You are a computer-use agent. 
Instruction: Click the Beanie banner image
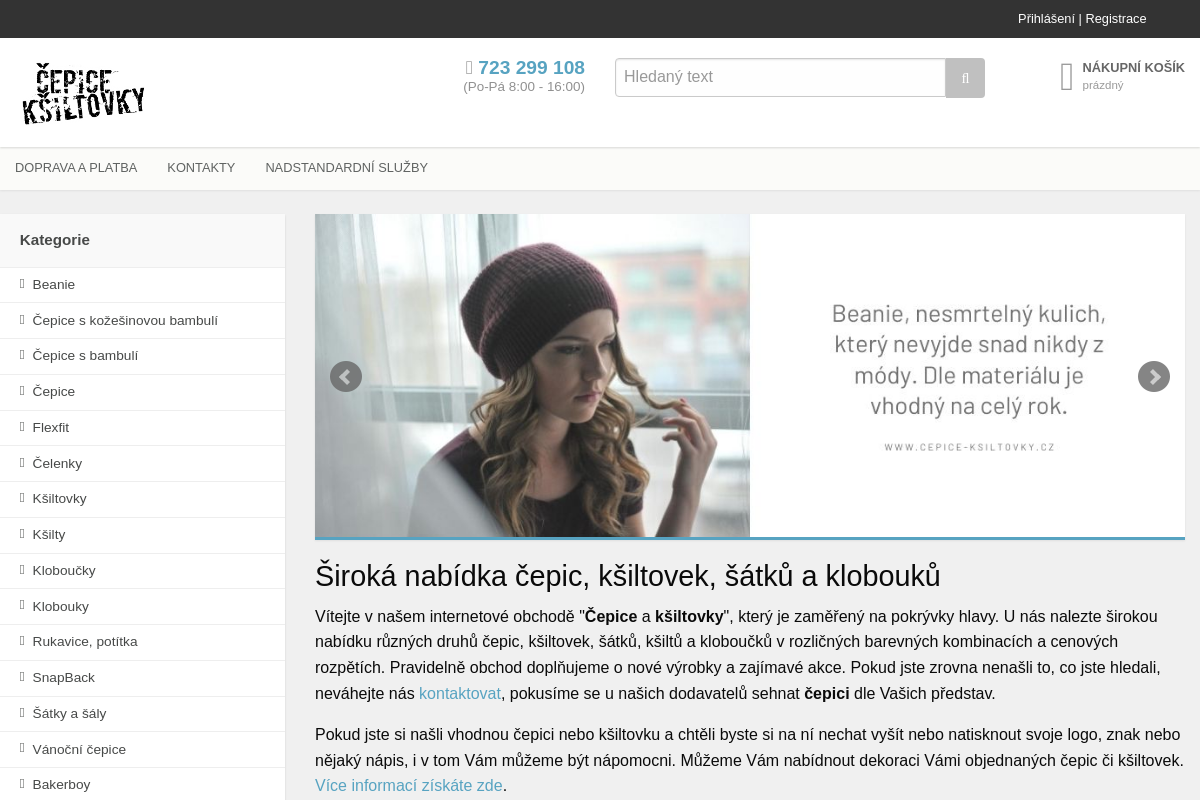tap(750, 376)
